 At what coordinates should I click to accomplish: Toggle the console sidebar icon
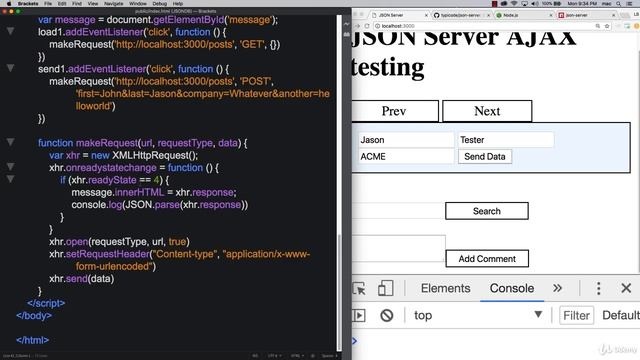[359, 316]
